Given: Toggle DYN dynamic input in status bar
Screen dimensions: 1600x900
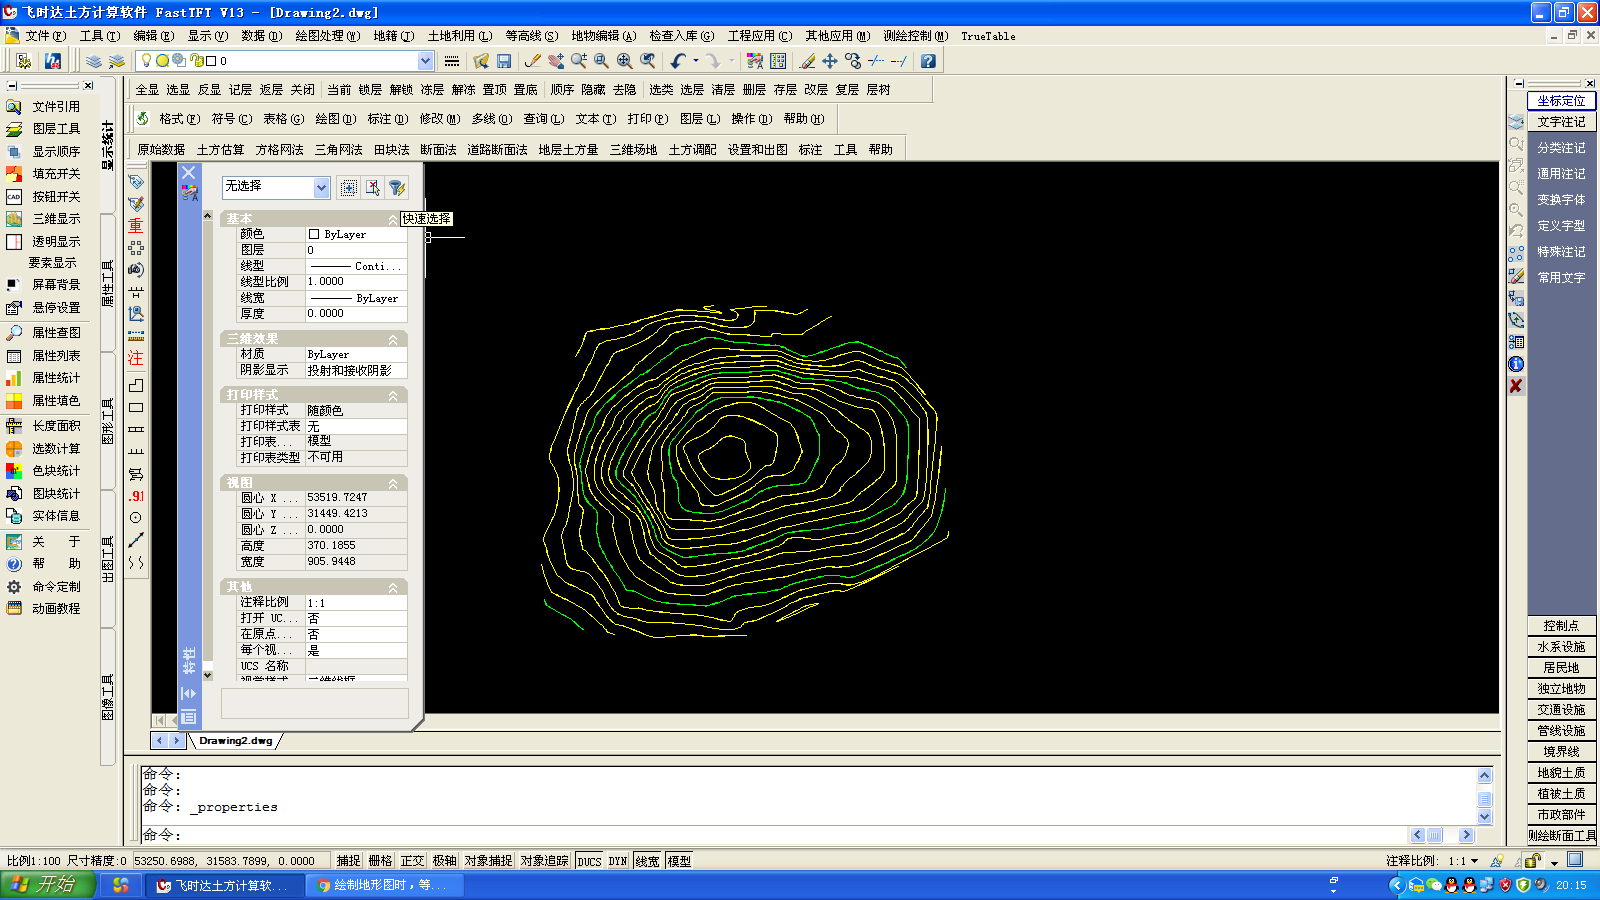Looking at the screenshot, I should coord(618,861).
